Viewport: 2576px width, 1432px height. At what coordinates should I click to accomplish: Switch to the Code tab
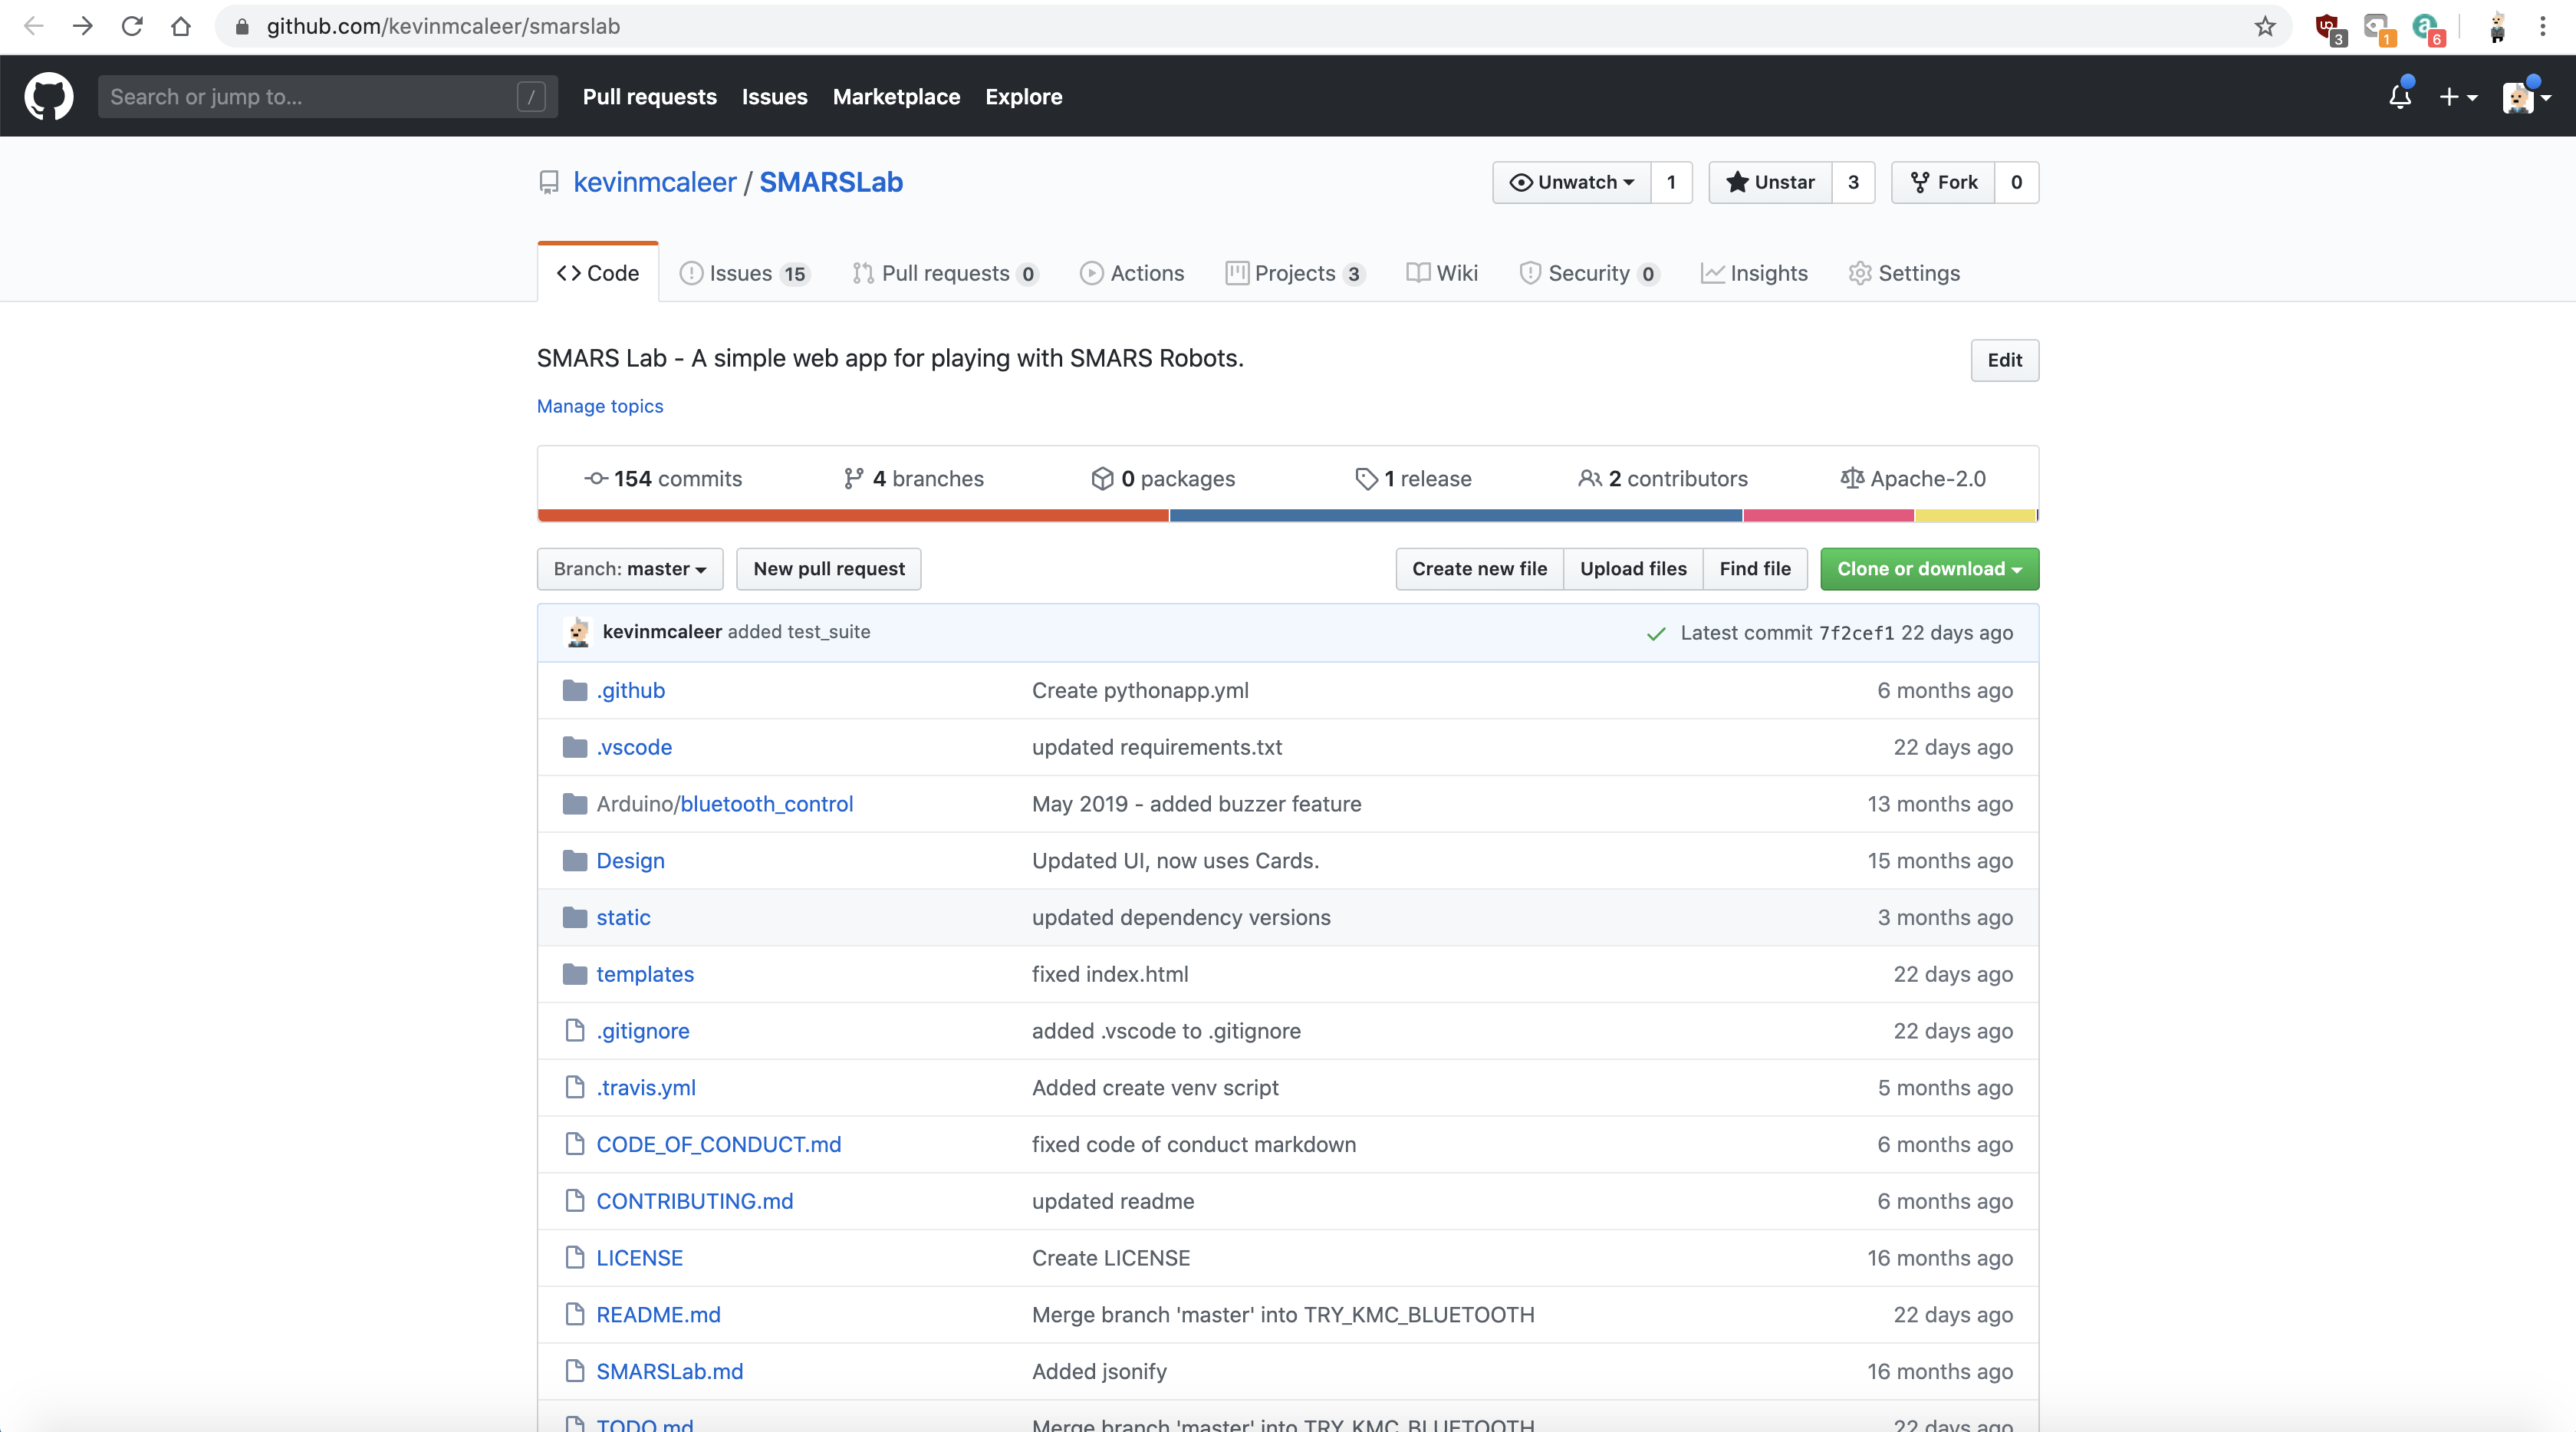(x=598, y=273)
